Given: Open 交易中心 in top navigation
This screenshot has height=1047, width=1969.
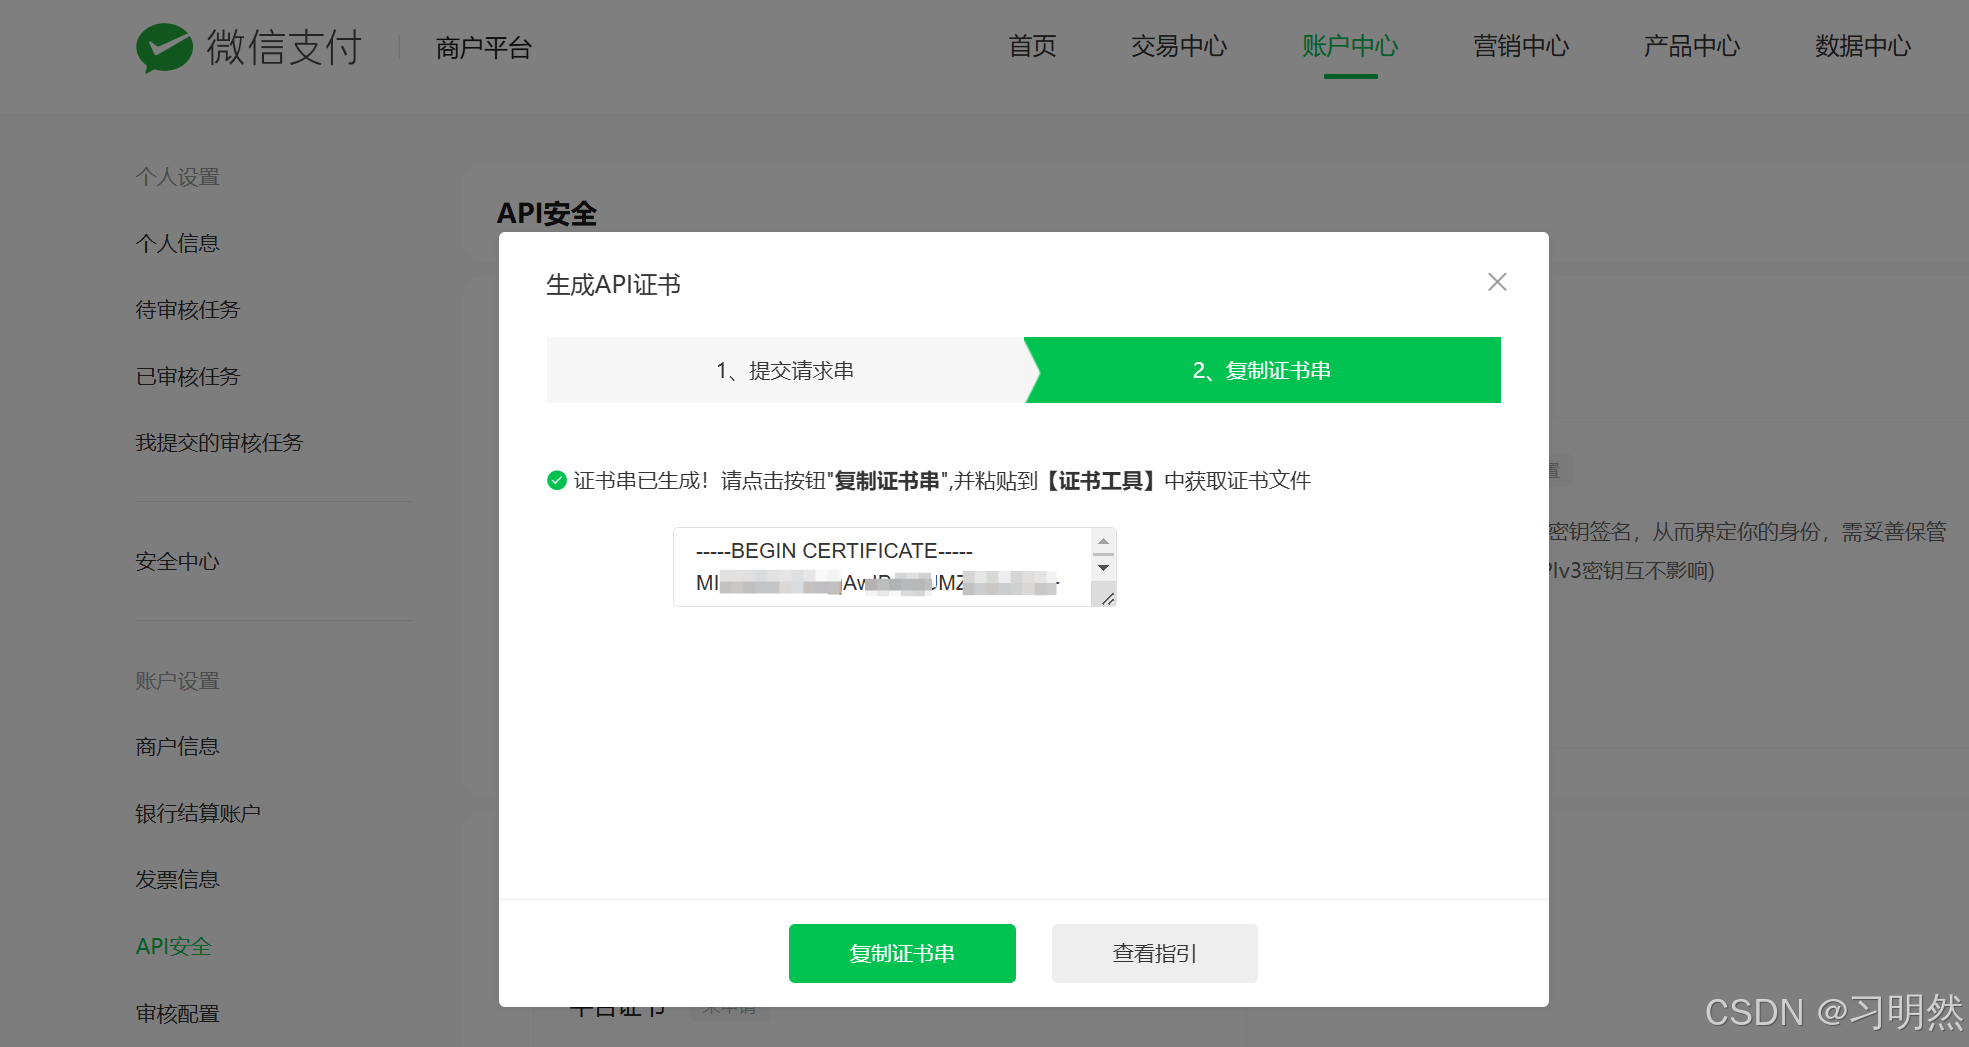Looking at the screenshot, I should click(x=1179, y=46).
